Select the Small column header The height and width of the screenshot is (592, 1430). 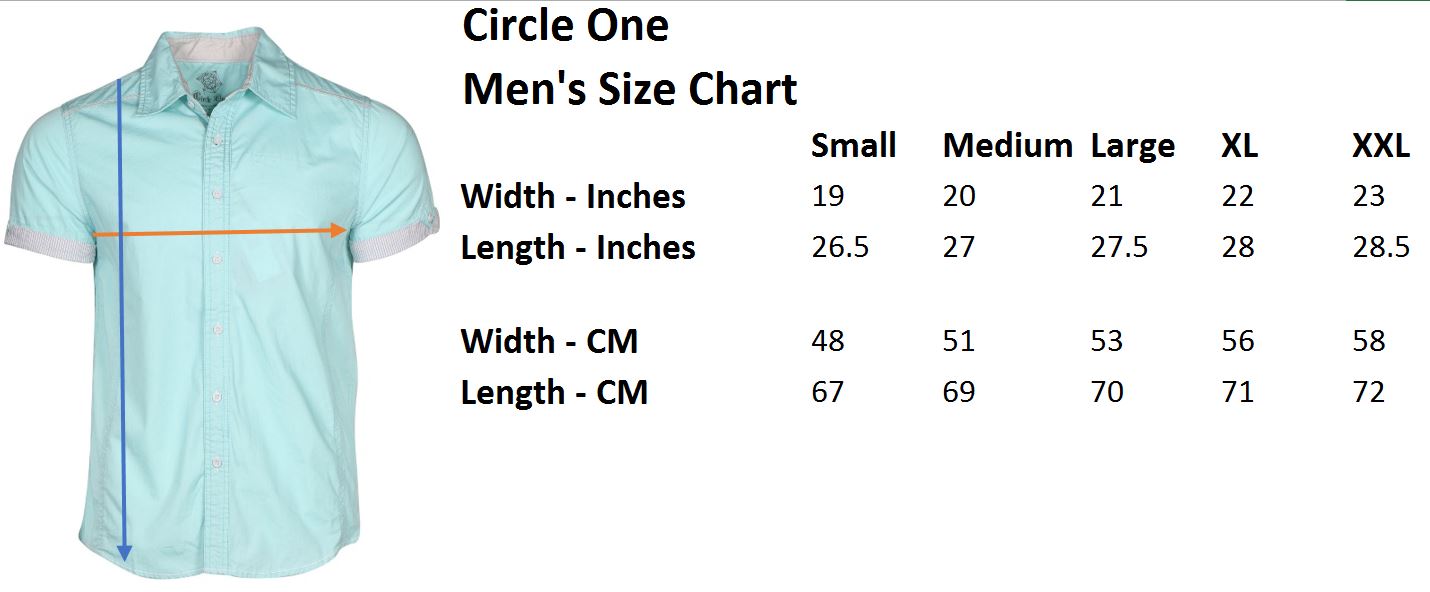pos(853,146)
